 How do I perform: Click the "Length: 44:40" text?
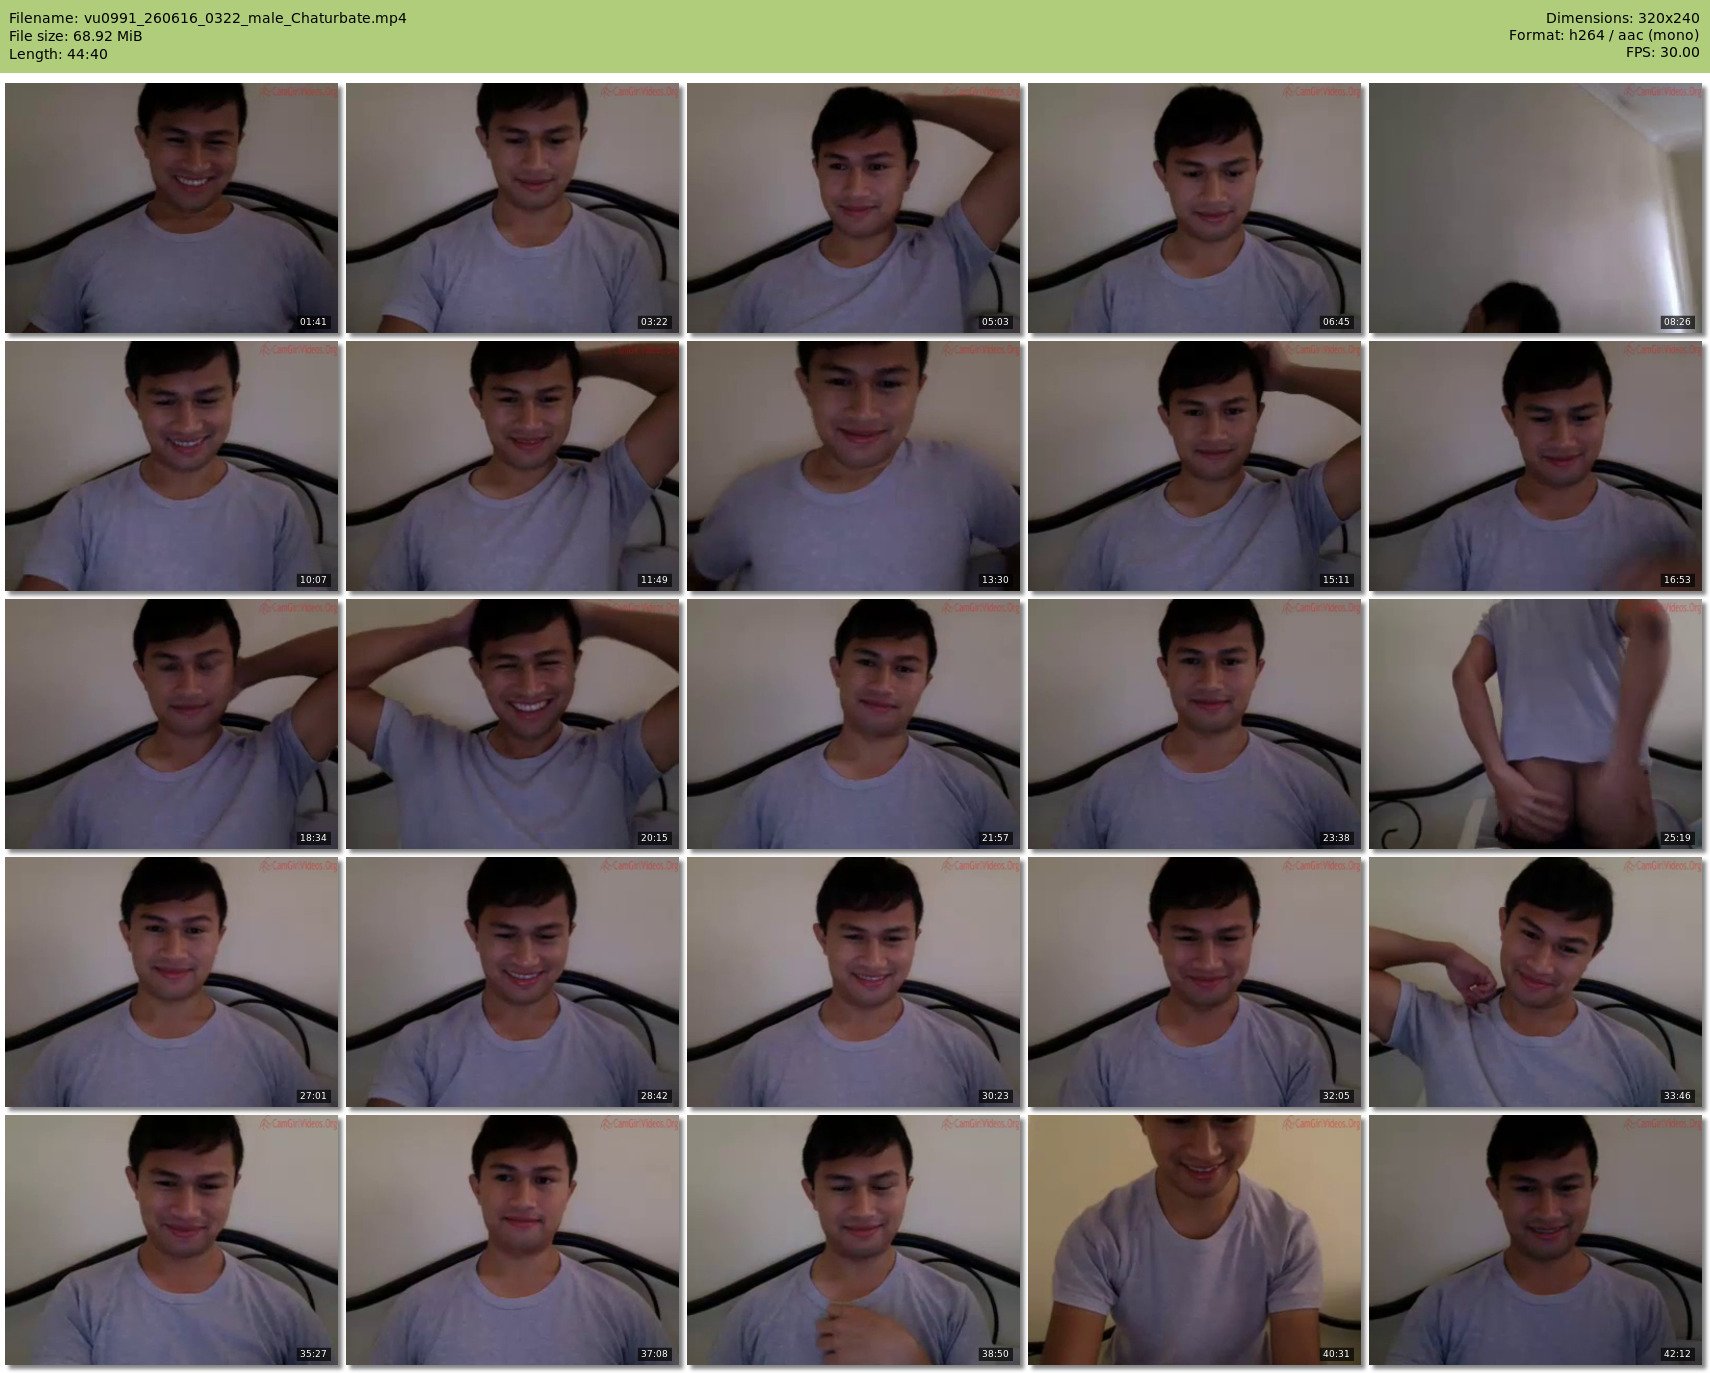(58, 54)
